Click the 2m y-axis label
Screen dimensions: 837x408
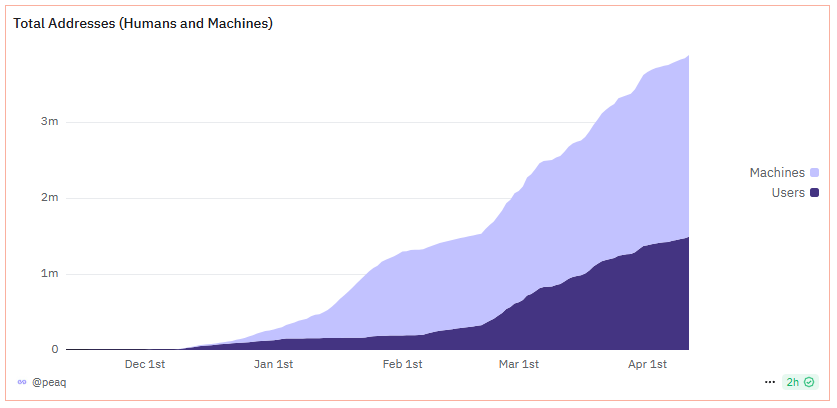[x=50, y=198]
